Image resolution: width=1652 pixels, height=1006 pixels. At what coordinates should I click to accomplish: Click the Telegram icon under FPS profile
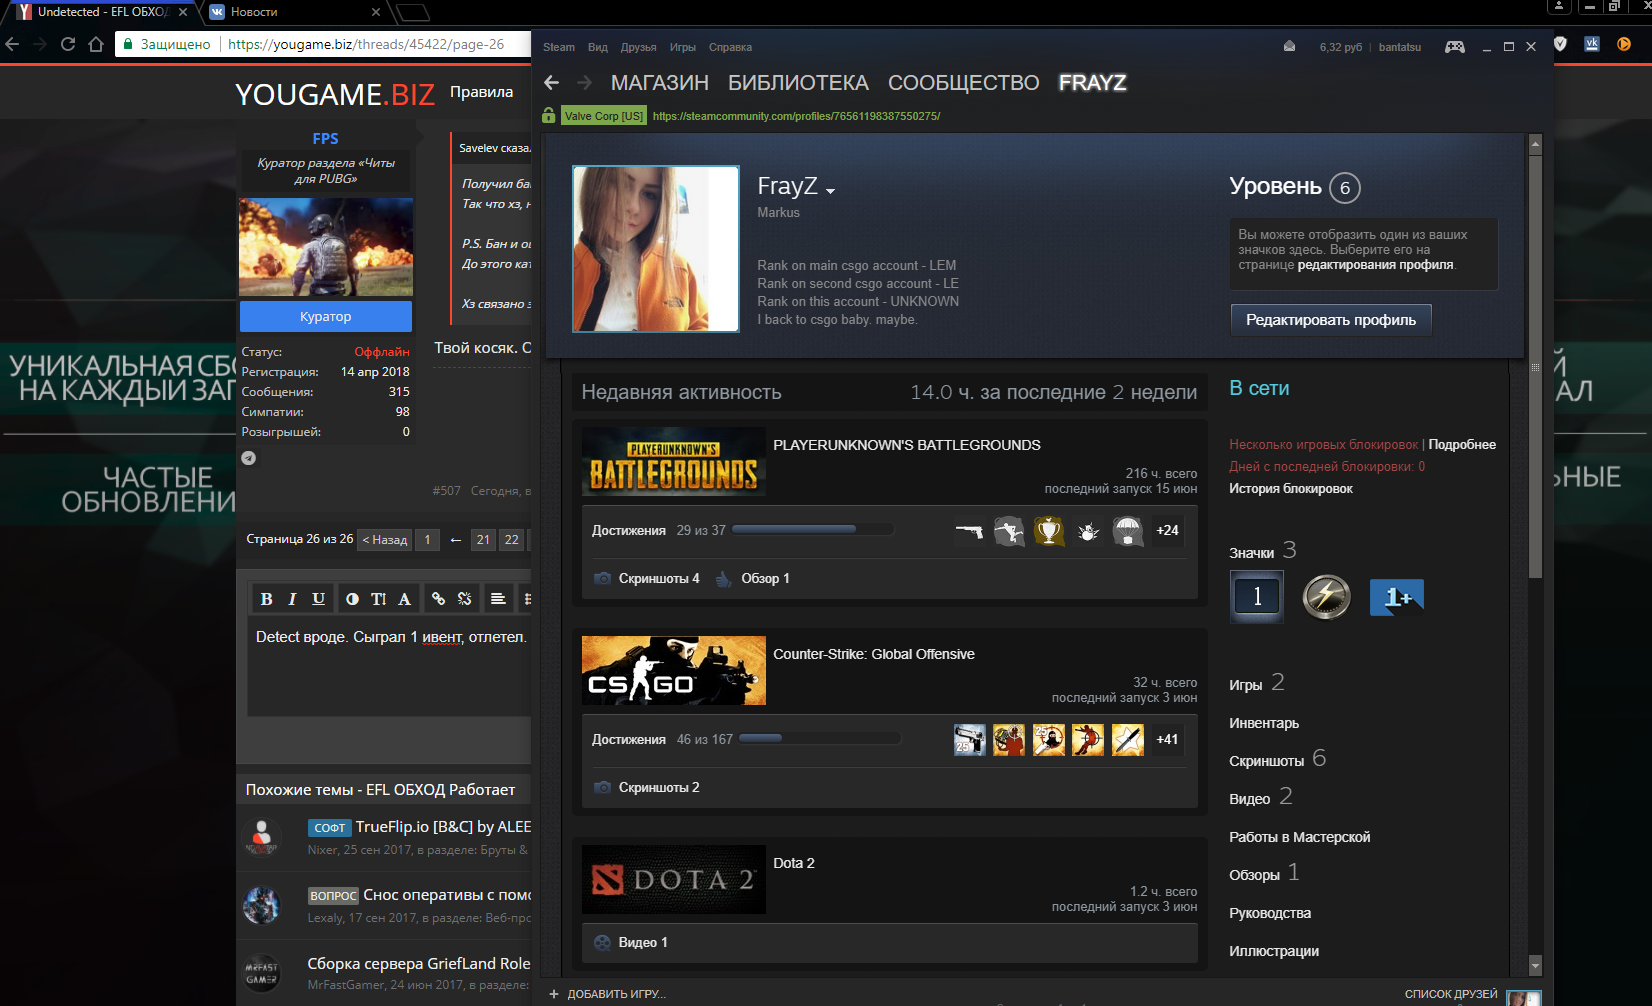249,458
